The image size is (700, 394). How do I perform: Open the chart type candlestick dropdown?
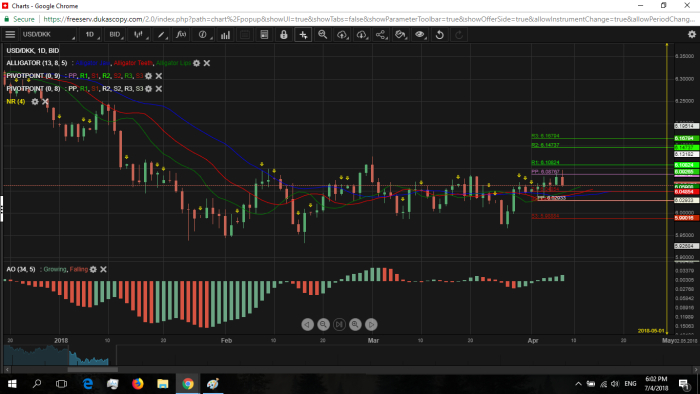(139, 34)
